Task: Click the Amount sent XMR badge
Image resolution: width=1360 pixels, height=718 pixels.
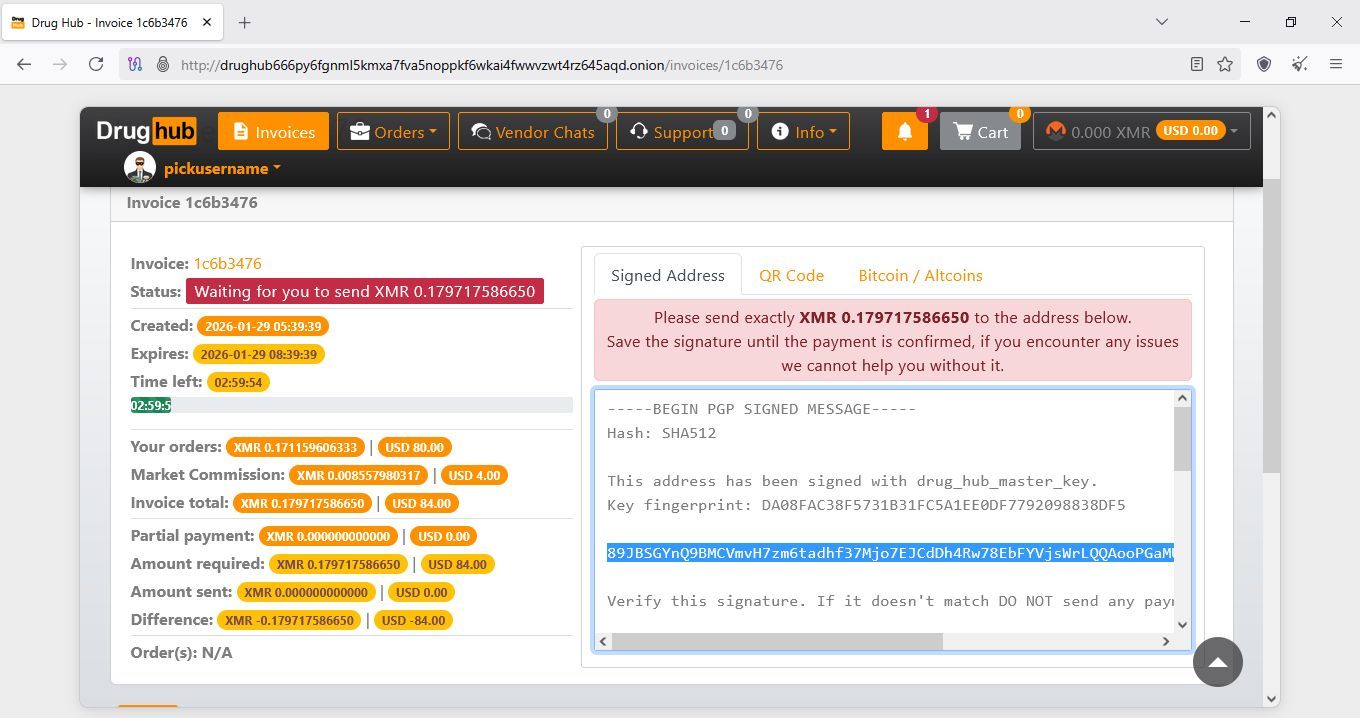Action: [x=306, y=592]
